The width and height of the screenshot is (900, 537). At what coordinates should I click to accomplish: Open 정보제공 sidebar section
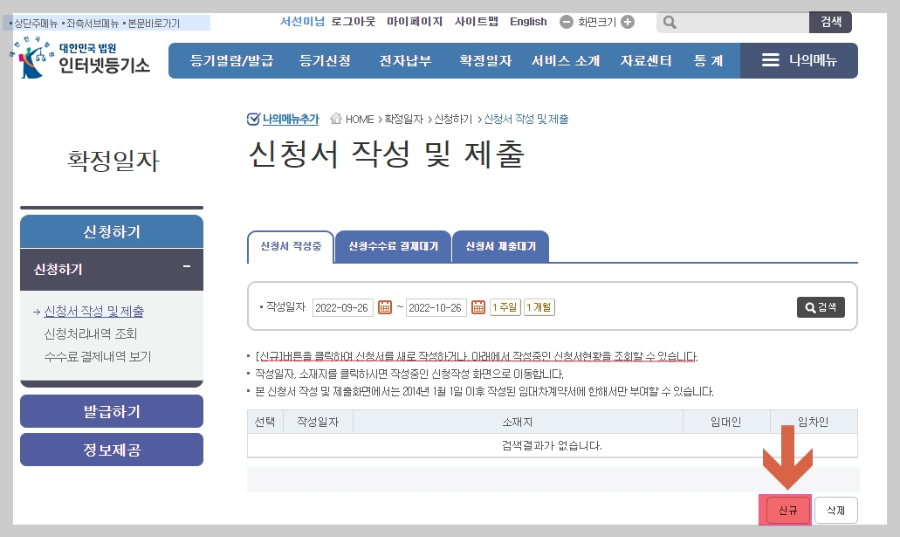(111, 450)
